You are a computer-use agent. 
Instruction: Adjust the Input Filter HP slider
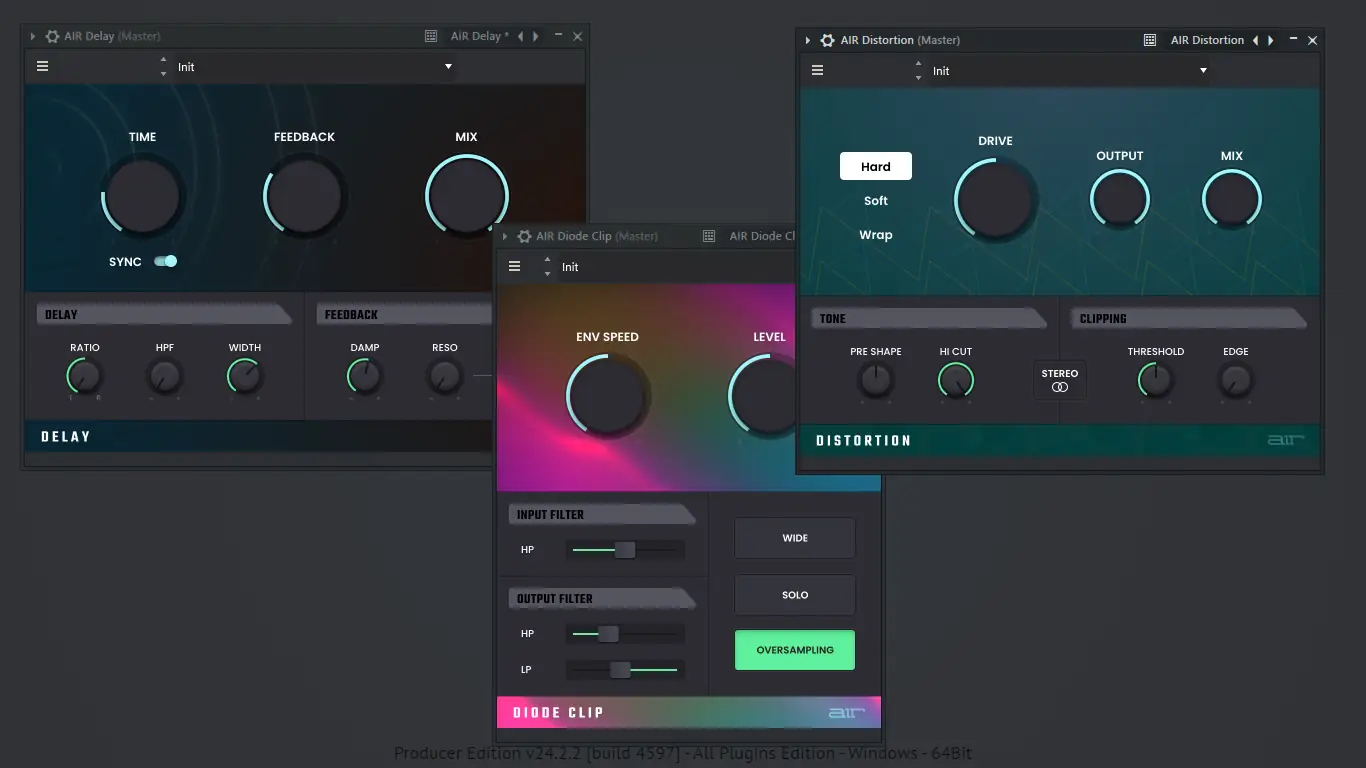coord(624,549)
